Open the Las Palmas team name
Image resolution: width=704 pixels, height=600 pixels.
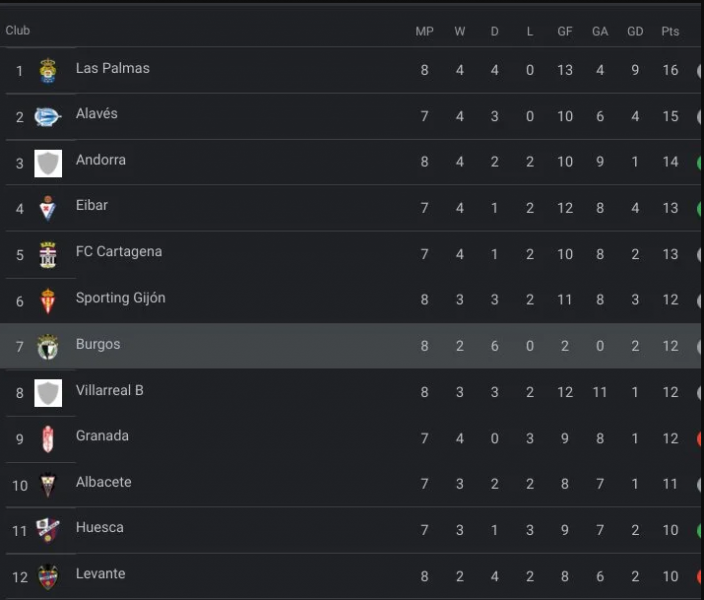[x=113, y=68]
